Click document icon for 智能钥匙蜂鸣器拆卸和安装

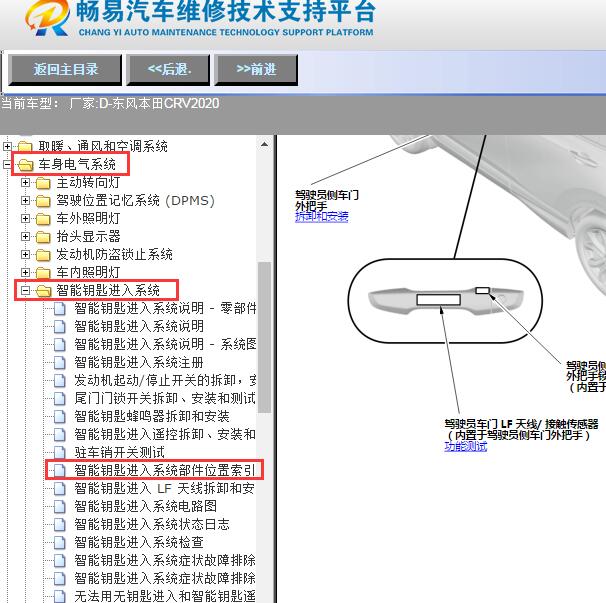[60, 416]
